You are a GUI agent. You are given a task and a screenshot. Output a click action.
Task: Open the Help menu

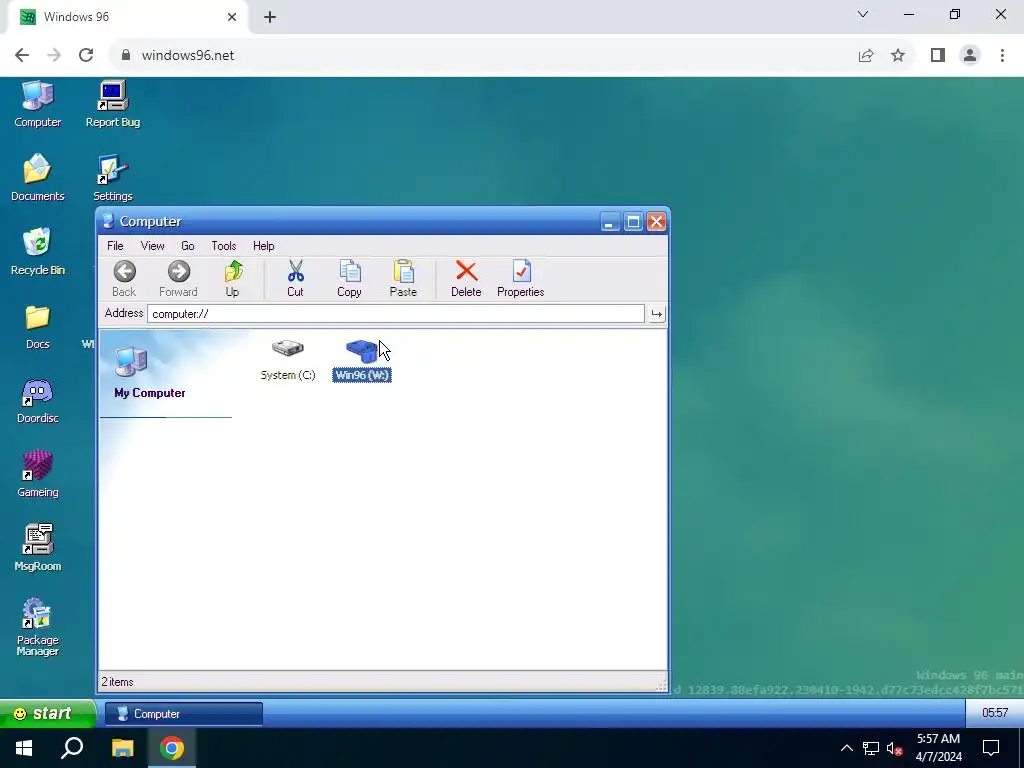264,246
